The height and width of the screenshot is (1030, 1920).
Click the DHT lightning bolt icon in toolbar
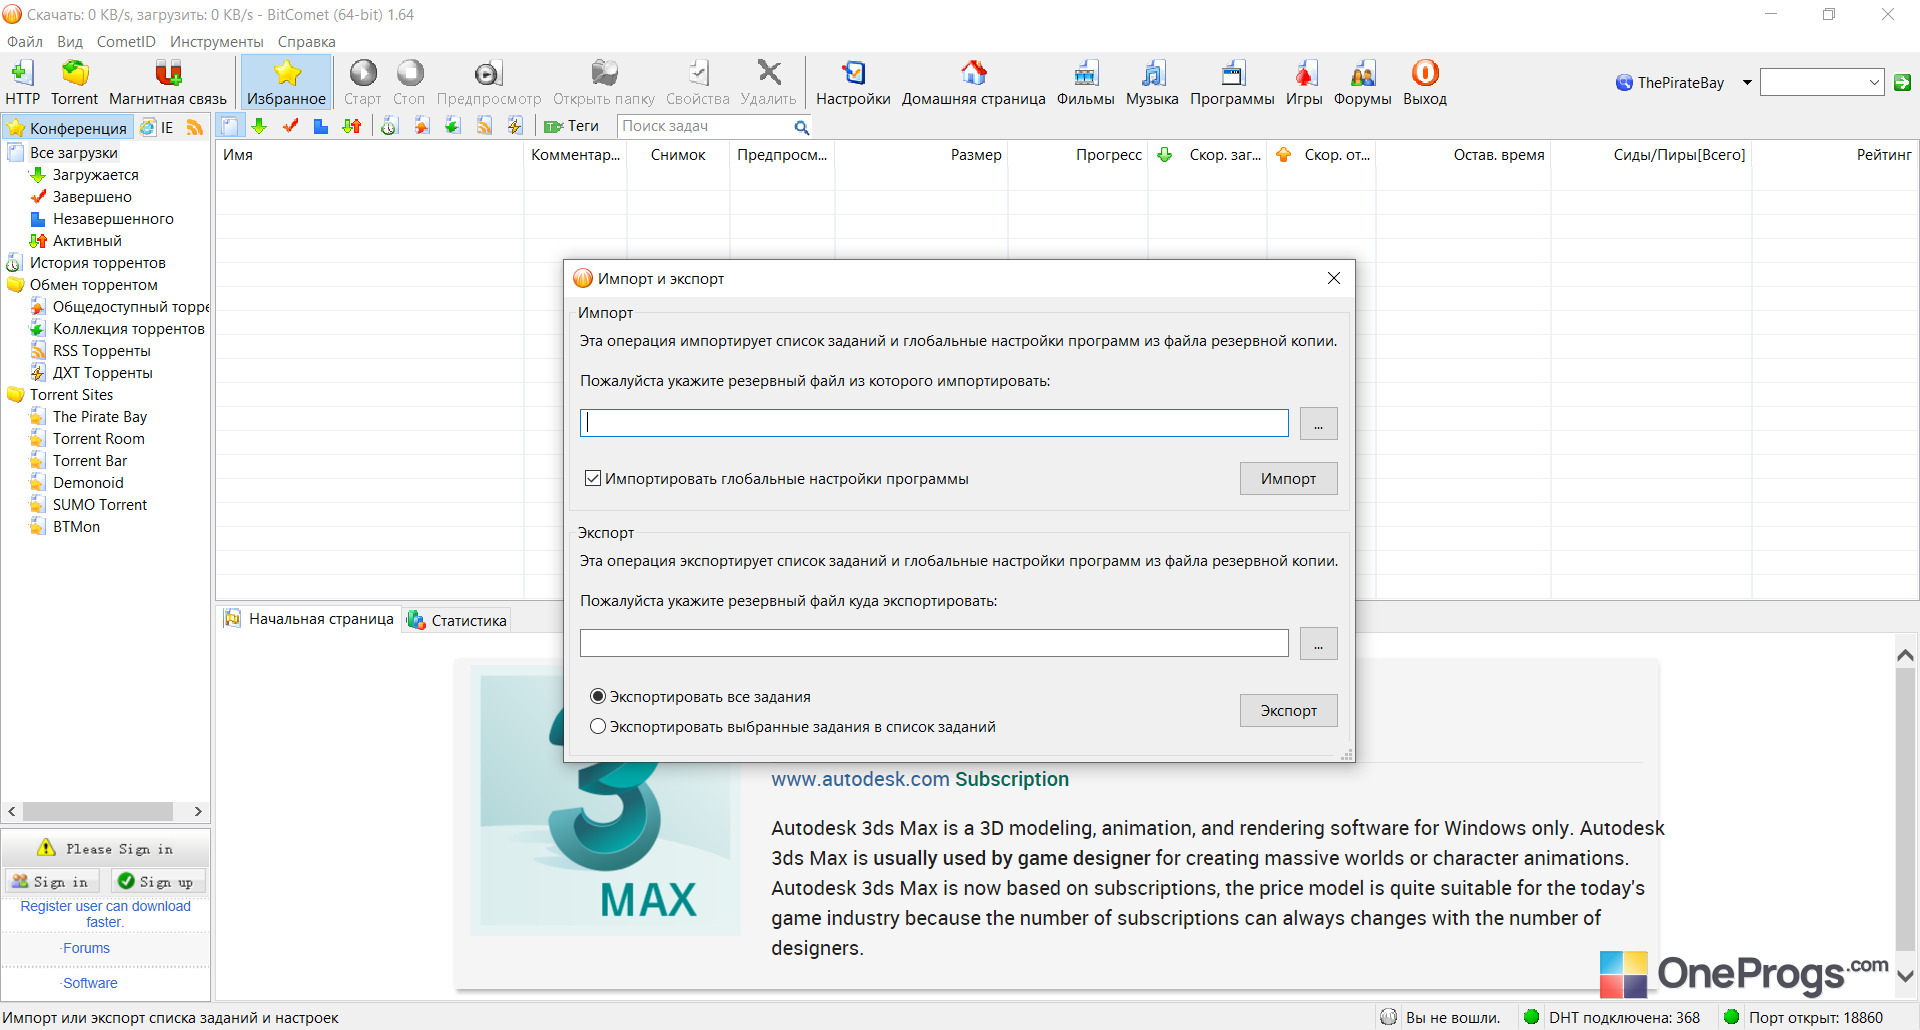(x=515, y=126)
